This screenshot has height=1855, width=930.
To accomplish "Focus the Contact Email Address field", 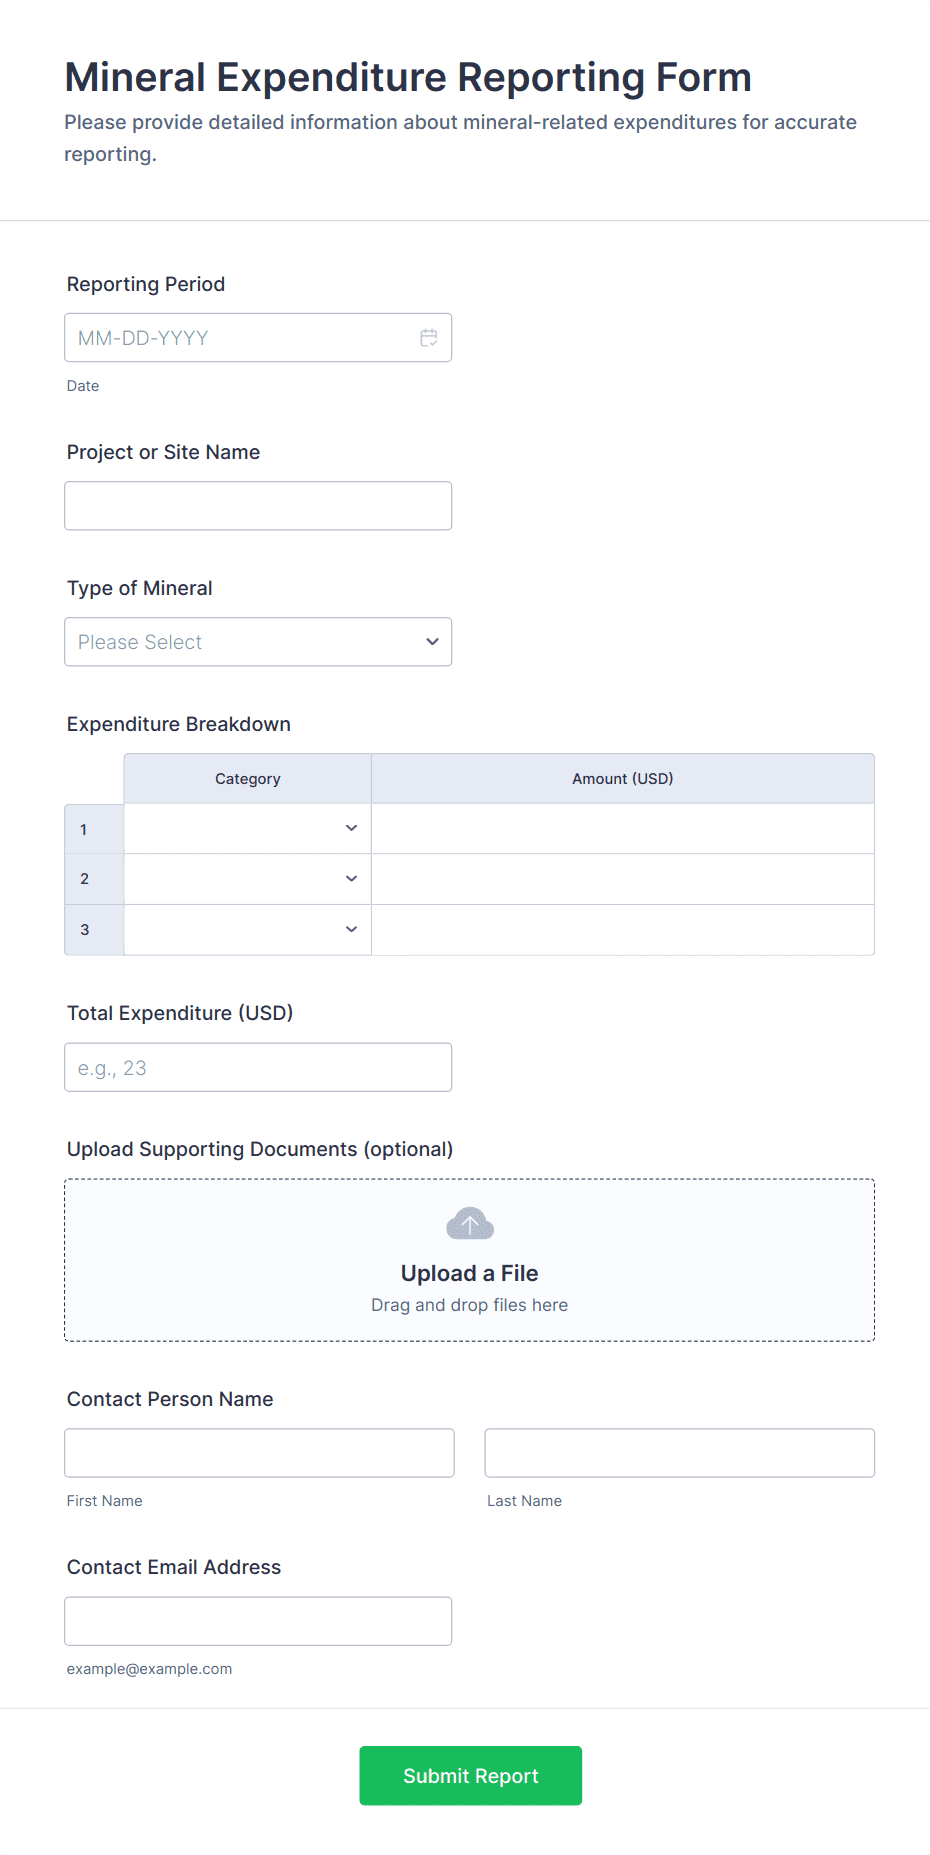I will 258,1621.
